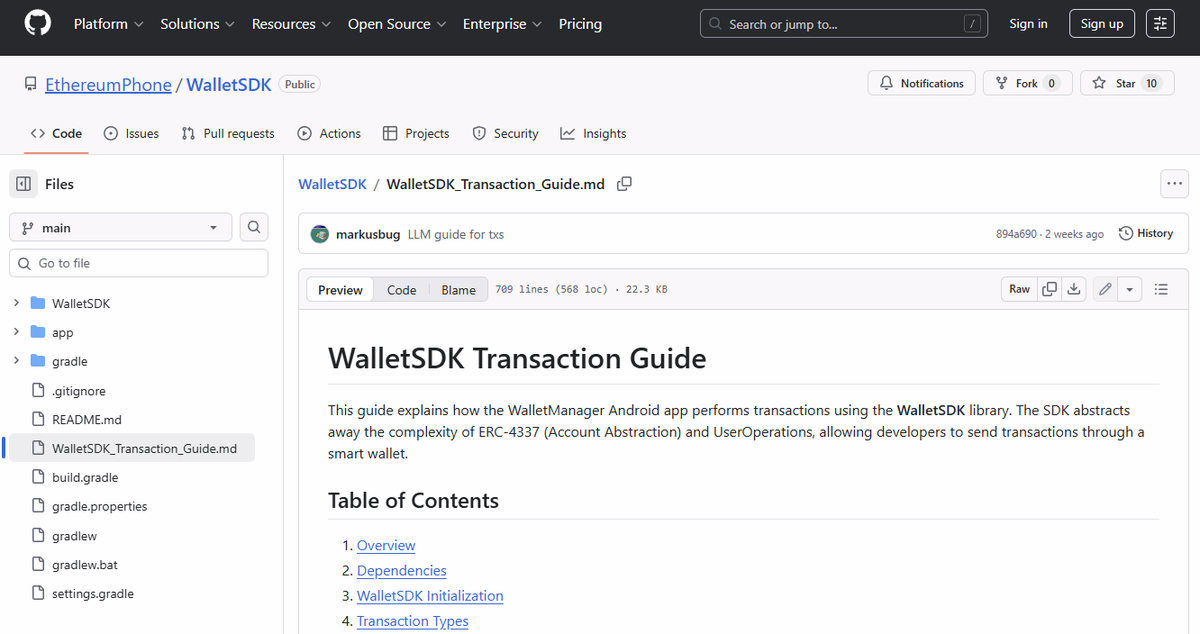Open the outline list icon
Screen dimensions: 1200x634
pyautogui.click(x=1161, y=289)
